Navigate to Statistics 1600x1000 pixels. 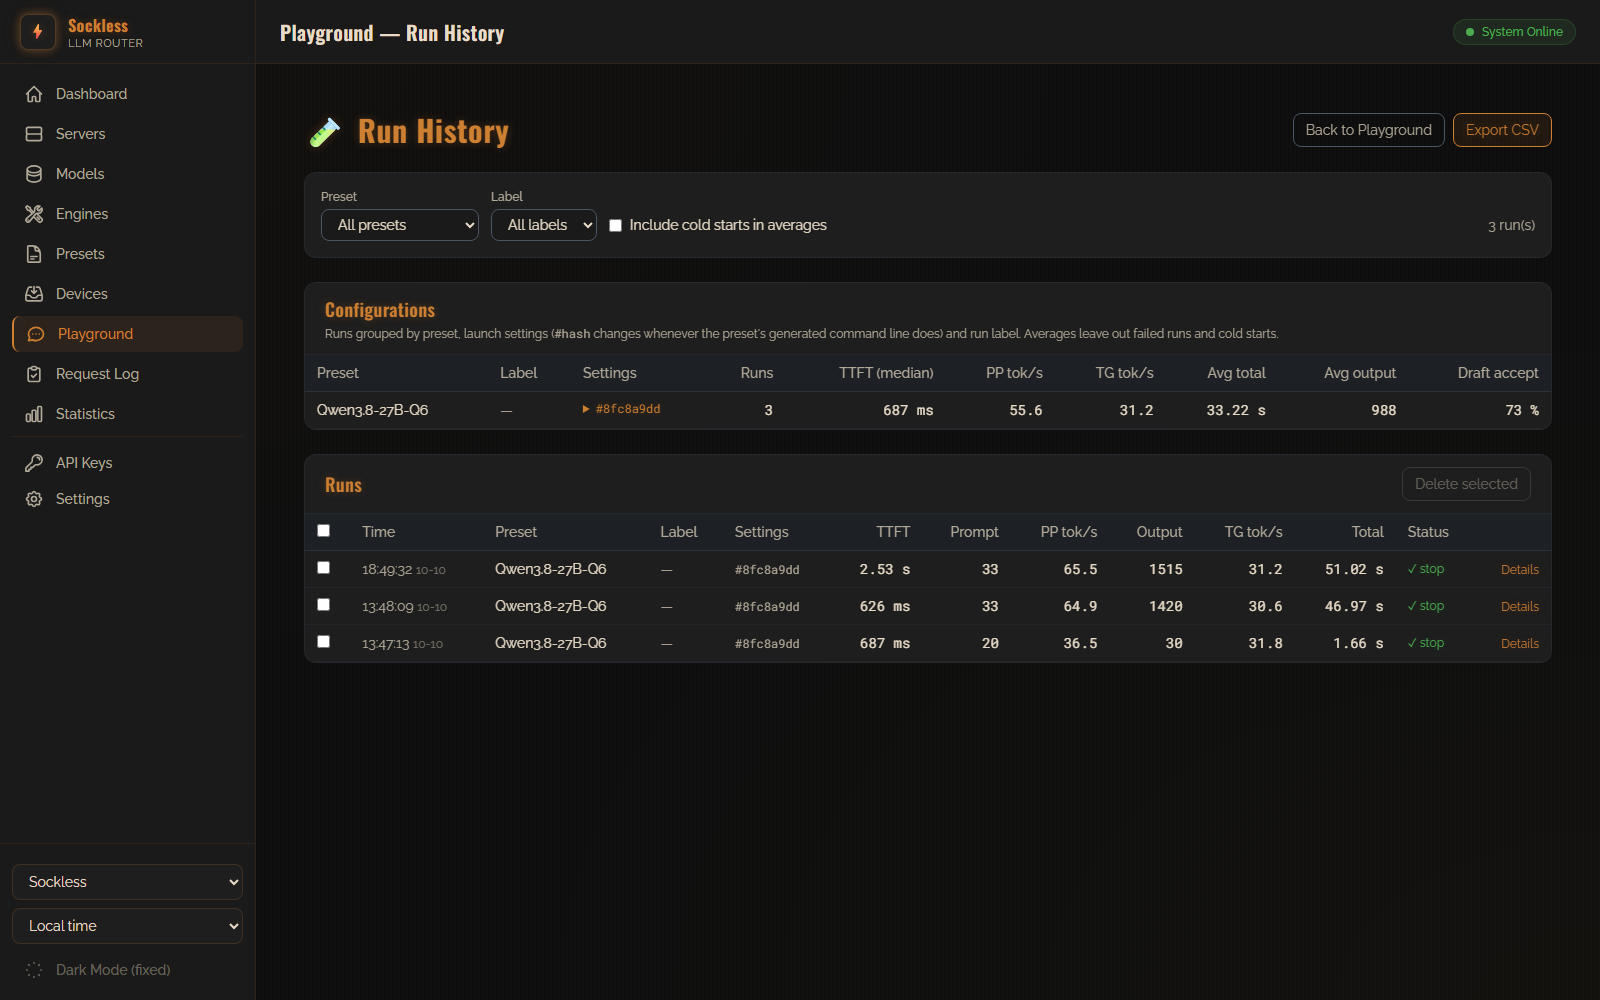(x=127, y=414)
